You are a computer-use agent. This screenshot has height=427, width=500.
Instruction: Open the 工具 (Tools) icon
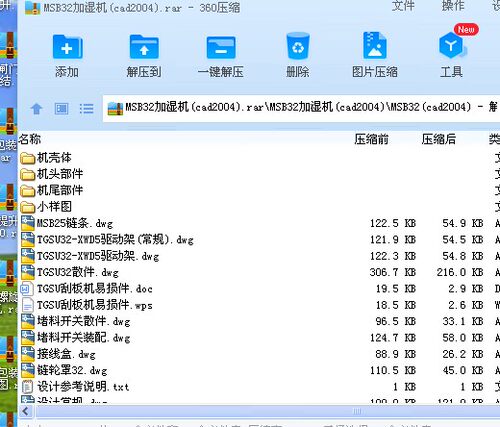[x=452, y=46]
